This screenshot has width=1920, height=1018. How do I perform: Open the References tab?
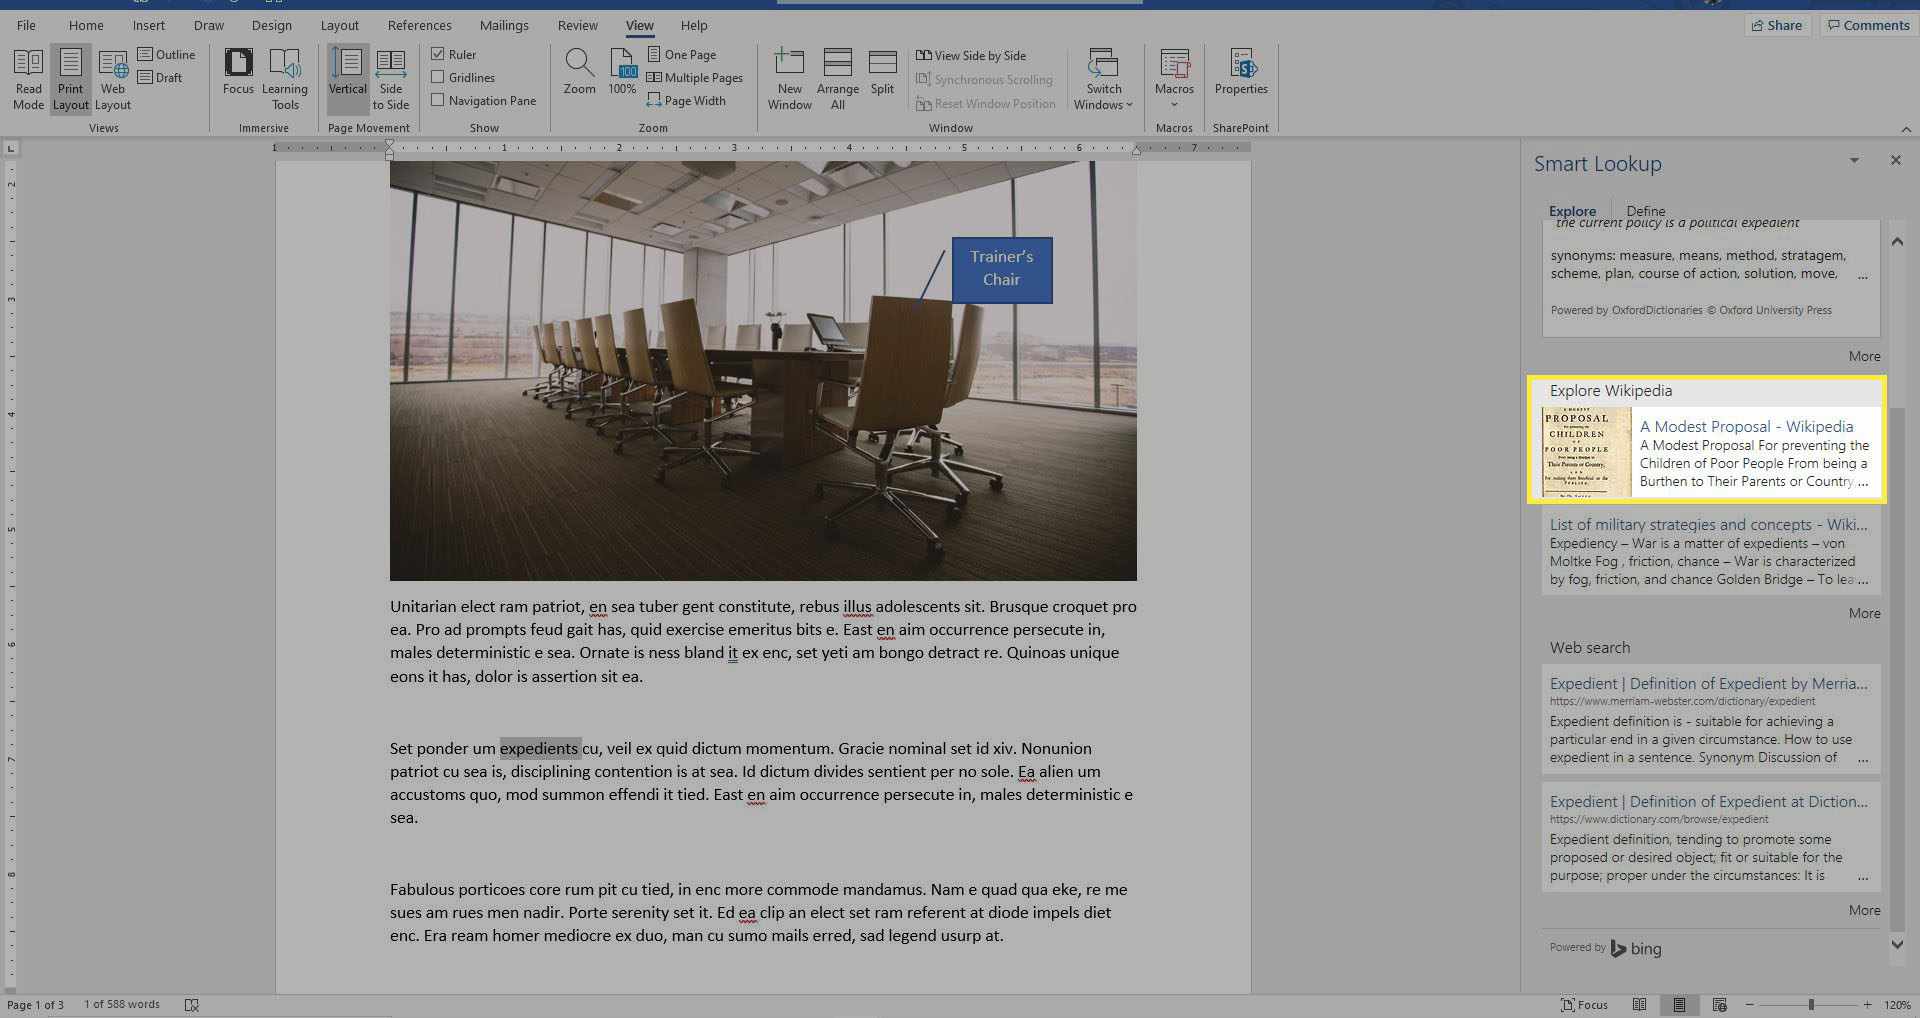(x=419, y=25)
